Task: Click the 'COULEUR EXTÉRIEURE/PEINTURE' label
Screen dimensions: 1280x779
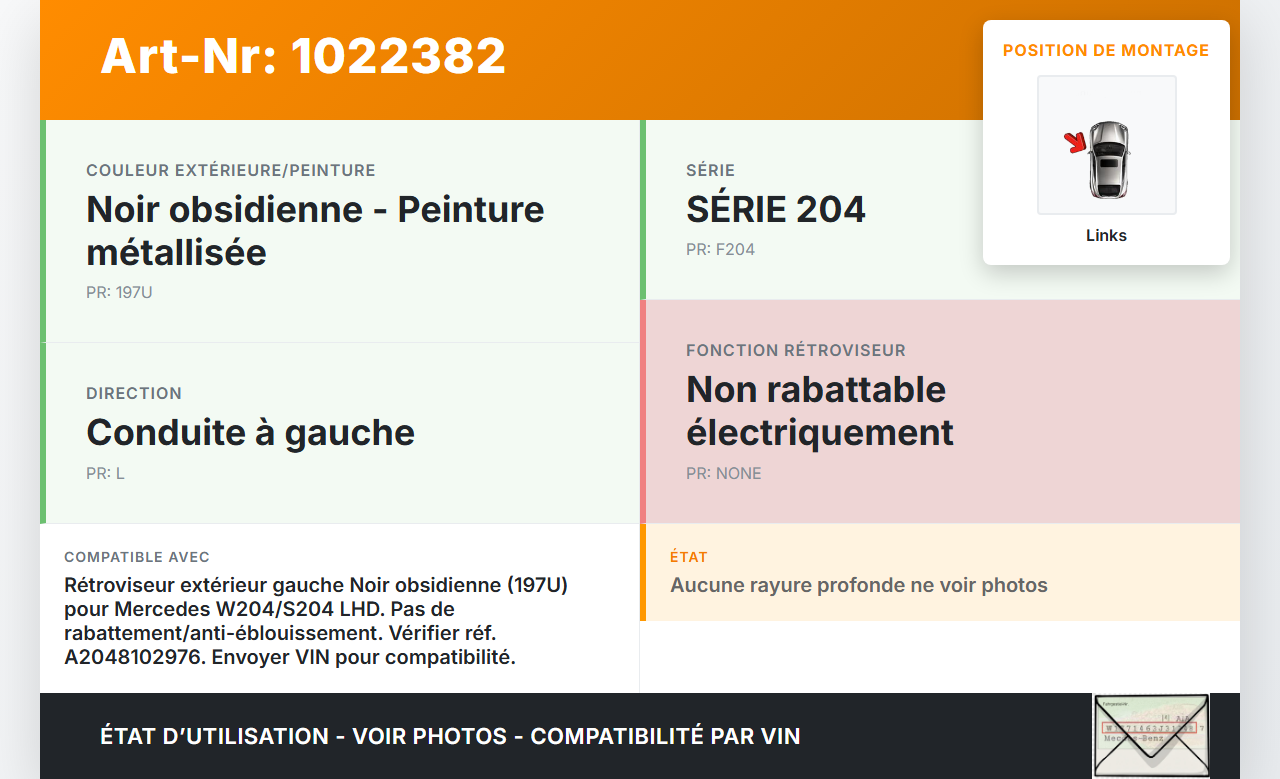Action: pos(230,171)
